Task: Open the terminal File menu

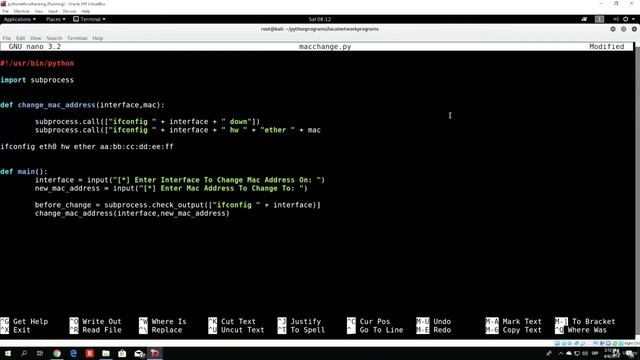Action: pos(7,38)
